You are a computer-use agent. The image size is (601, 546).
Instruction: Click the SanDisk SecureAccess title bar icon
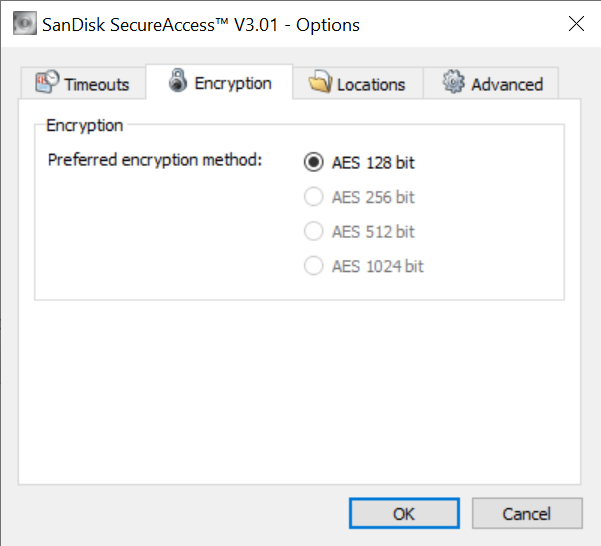(25, 23)
